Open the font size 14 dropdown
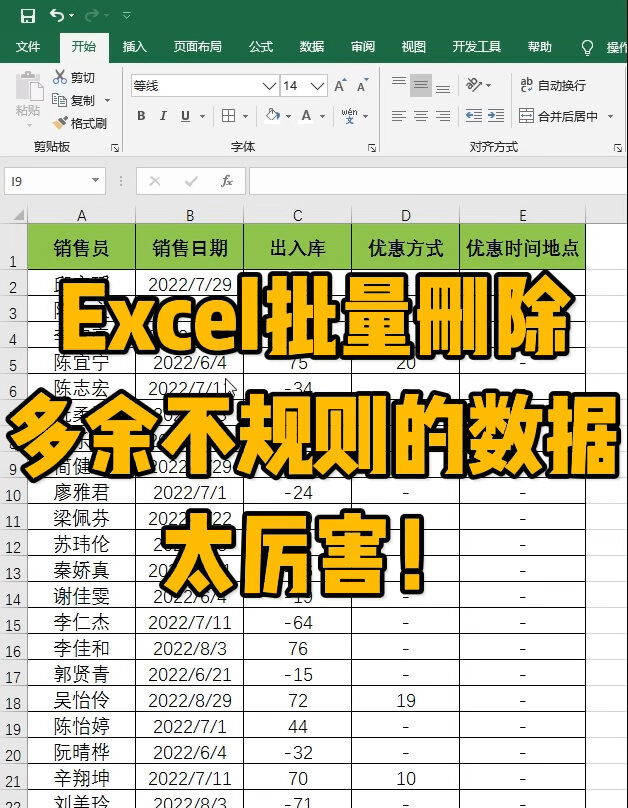The height and width of the screenshot is (808, 628). click(318, 86)
